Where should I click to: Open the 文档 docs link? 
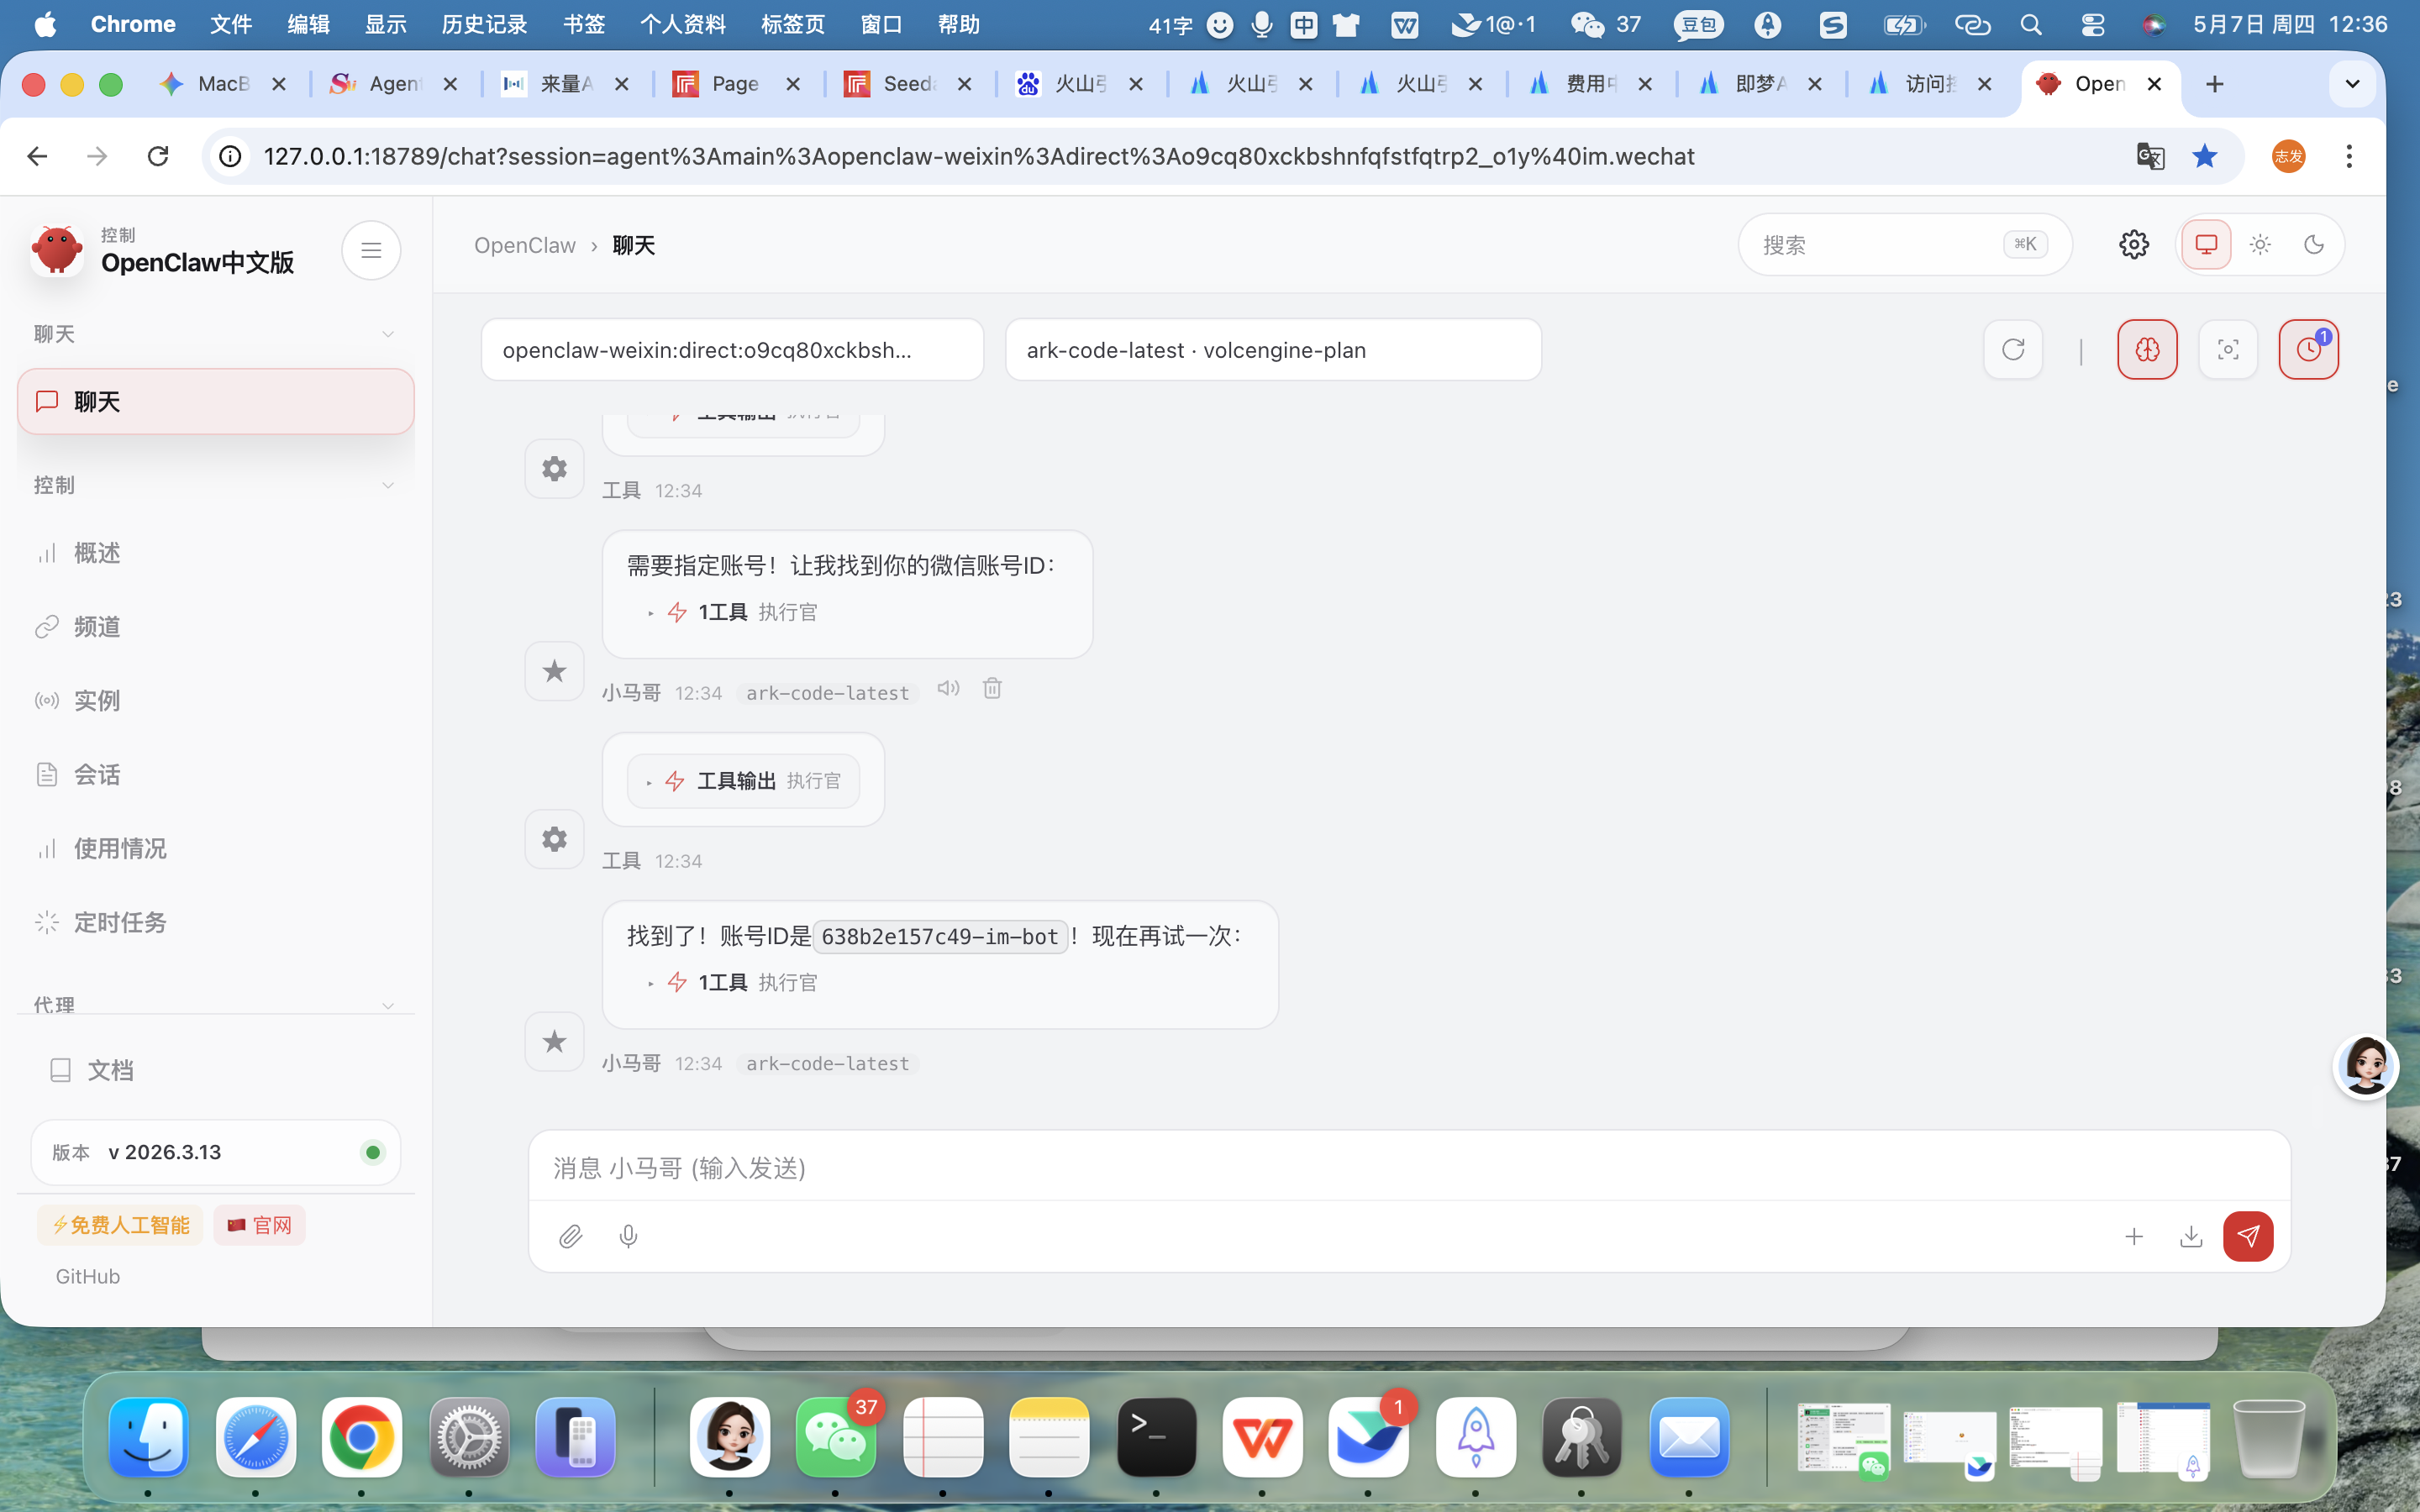pos(216,1070)
